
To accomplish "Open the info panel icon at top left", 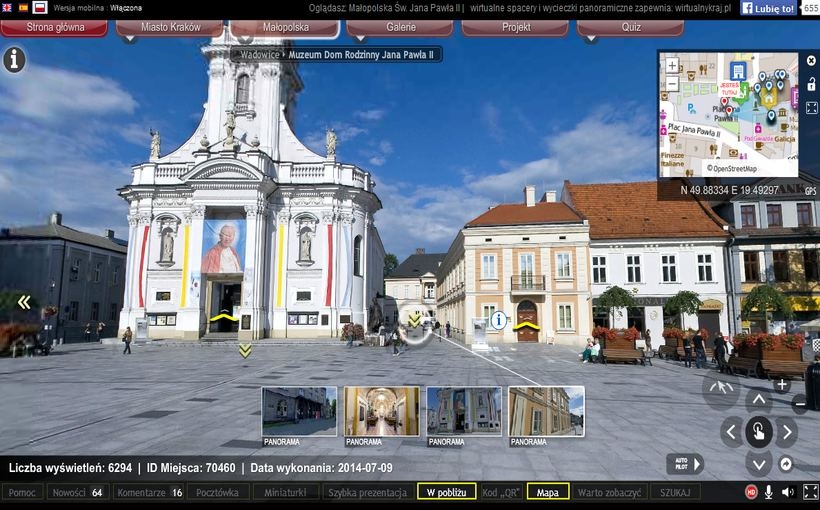I will (x=14, y=59).
